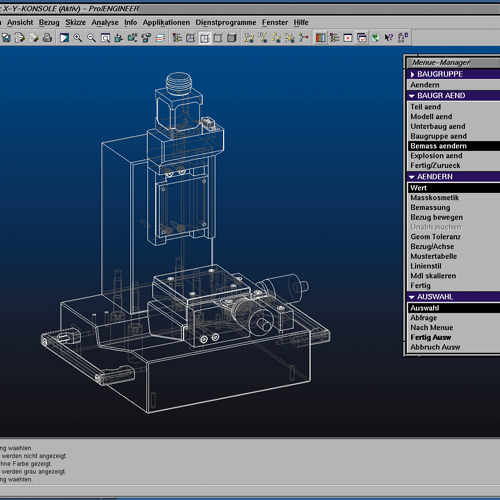This screenshot has height=500, width=500.
Task: Open the Dienstprogramme menu
Action: 226,22
